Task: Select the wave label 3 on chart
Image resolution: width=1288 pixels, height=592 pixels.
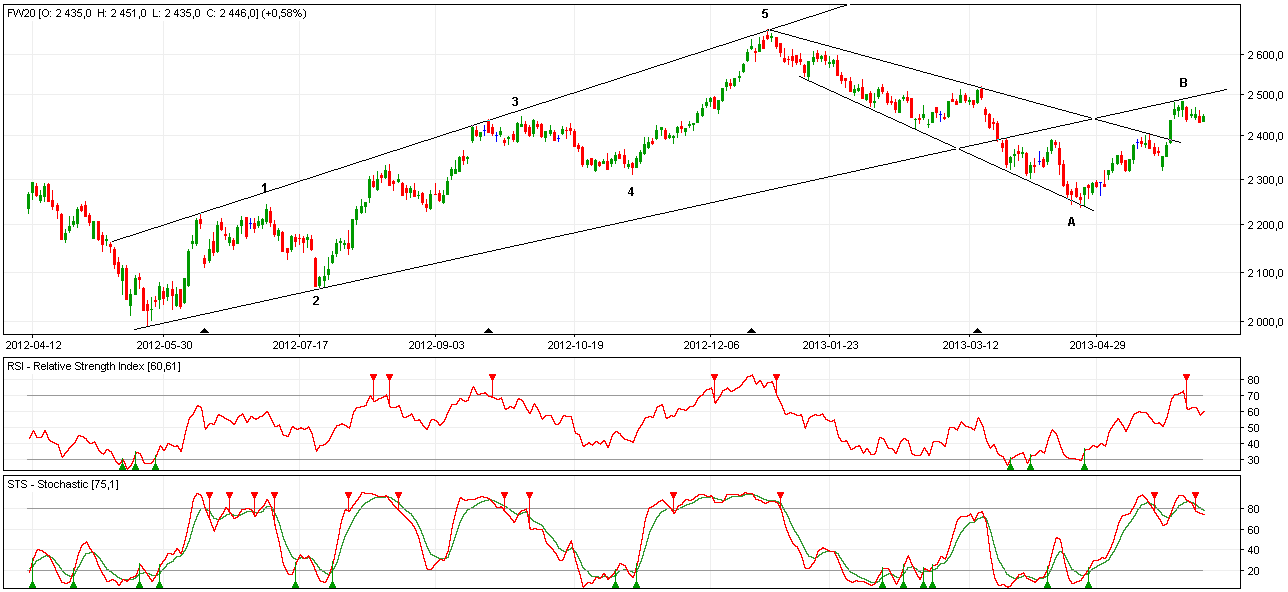Action: coord(515,102)
